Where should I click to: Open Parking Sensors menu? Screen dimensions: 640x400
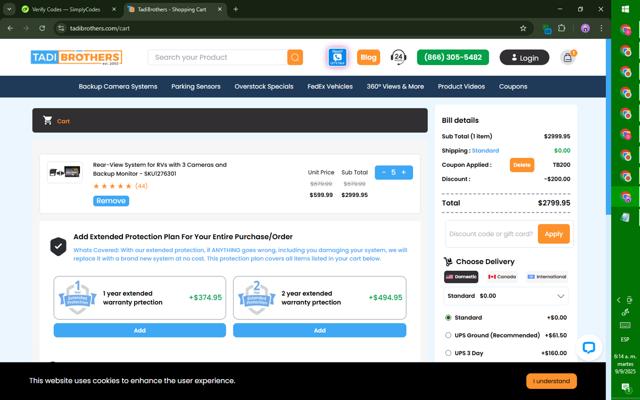pos(196,87)
